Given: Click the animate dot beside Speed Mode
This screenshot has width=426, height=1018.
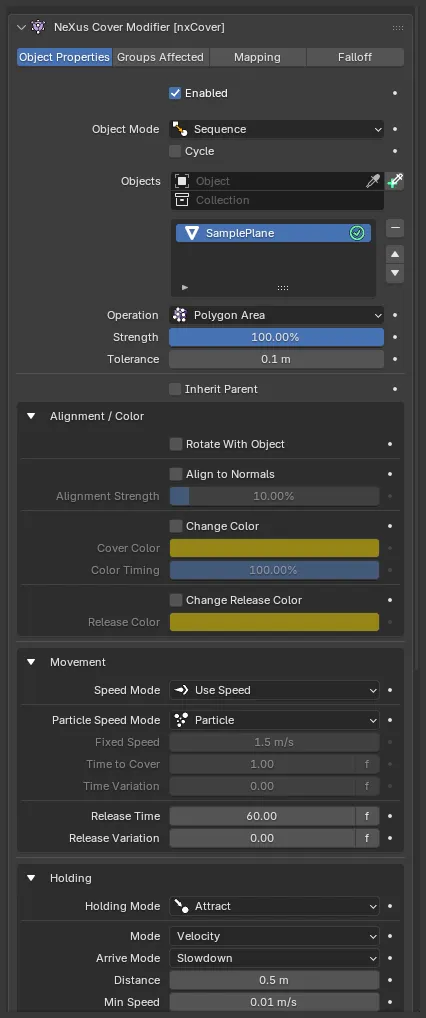Looking at the screenshot, I should [390, 690].
